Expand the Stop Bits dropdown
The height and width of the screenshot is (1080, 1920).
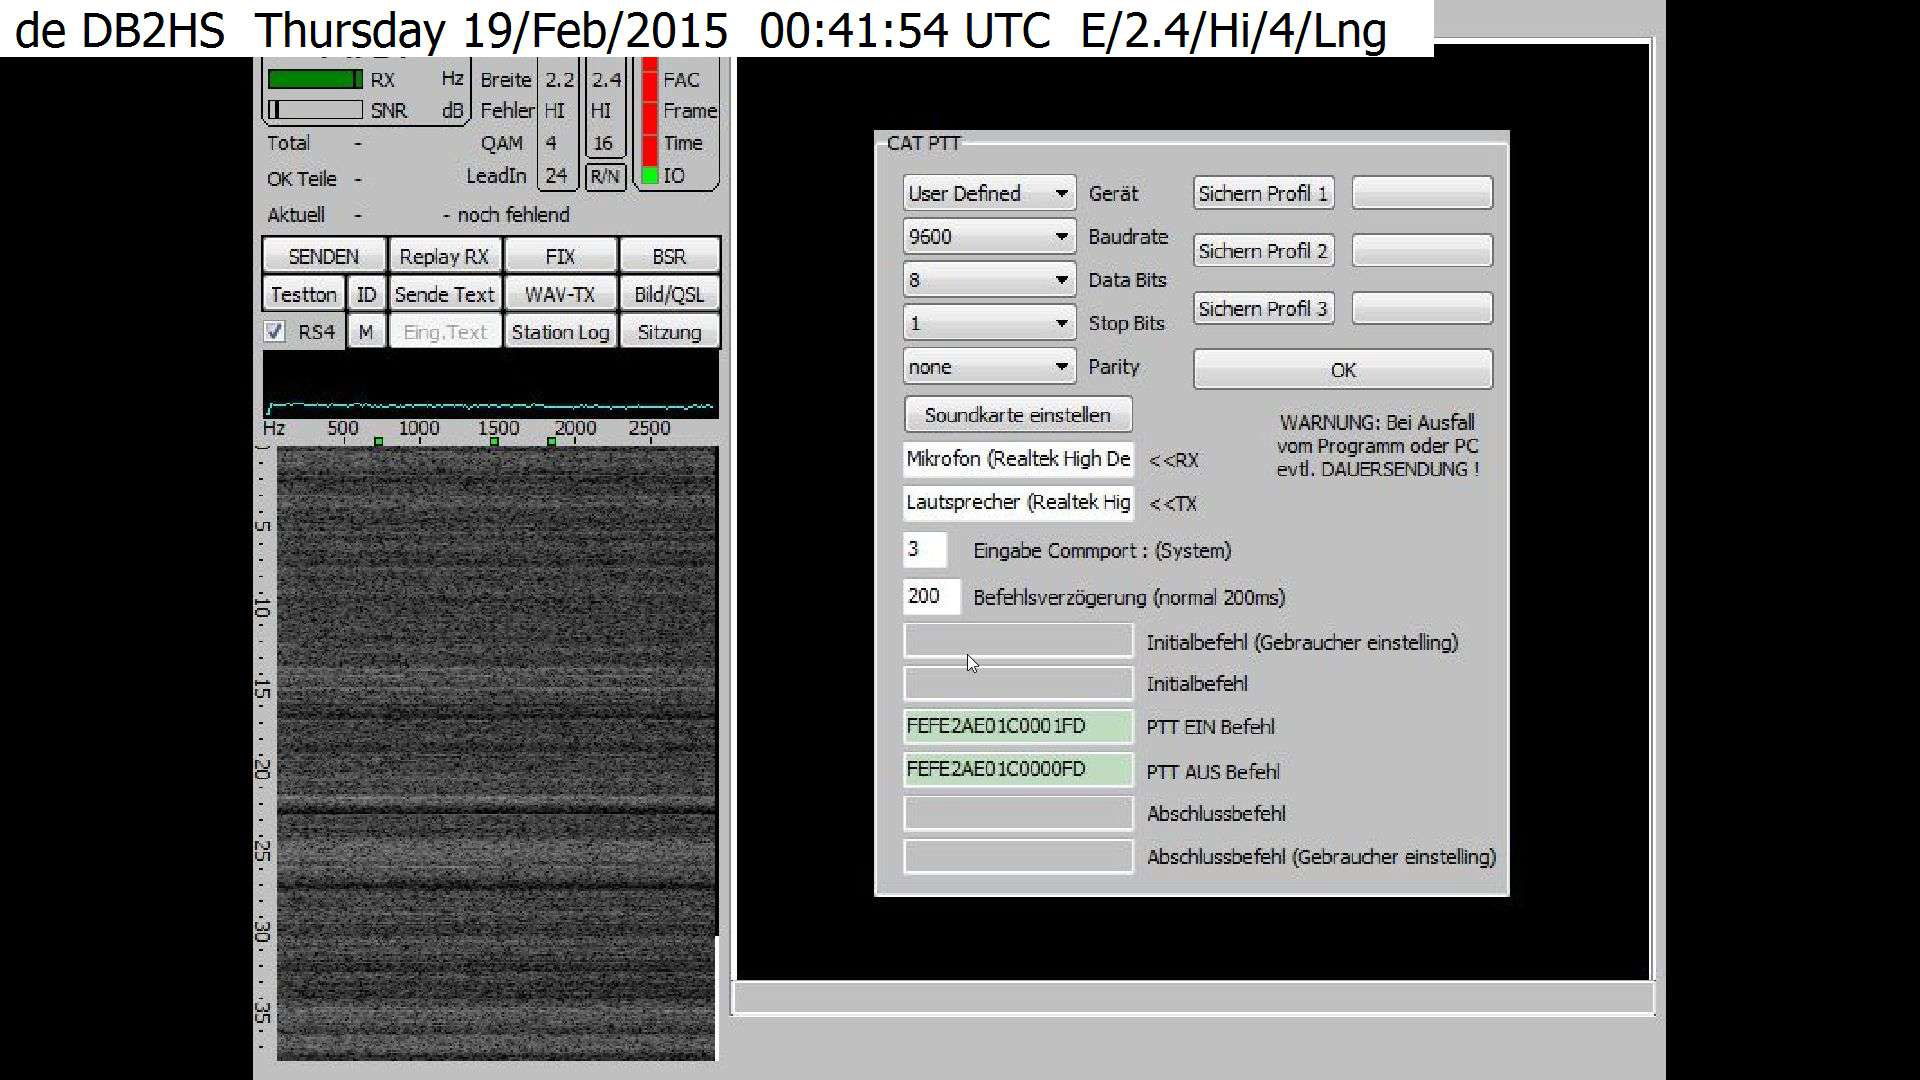[1061, 323]
